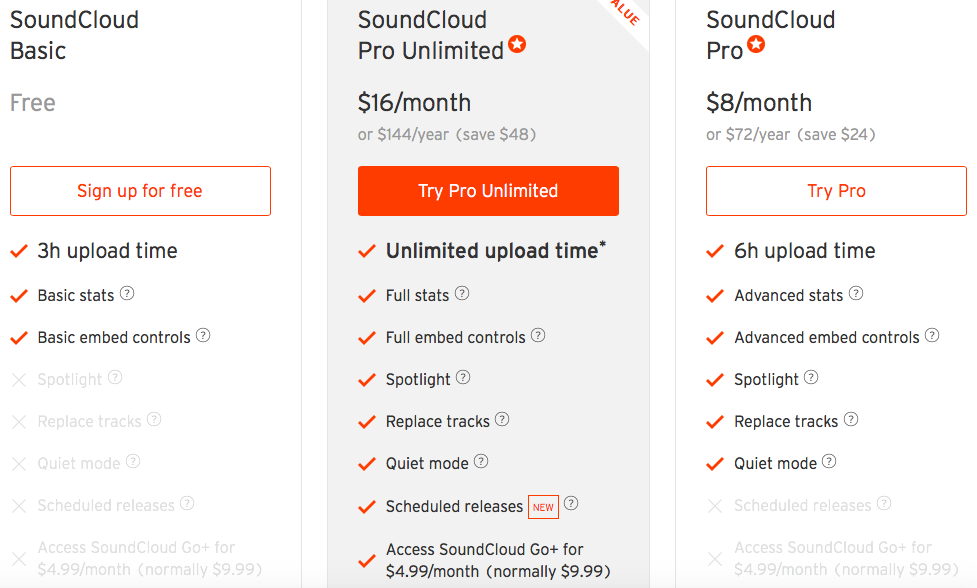Open help tooltip for Full stats

(x=462, y=294)
